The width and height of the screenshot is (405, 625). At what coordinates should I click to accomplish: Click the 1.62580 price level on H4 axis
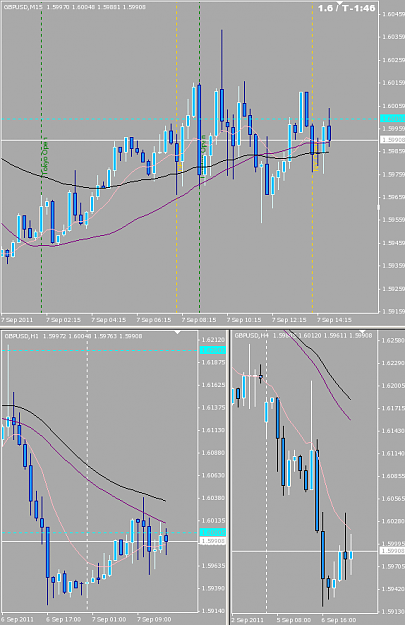(x=393, y=340)
